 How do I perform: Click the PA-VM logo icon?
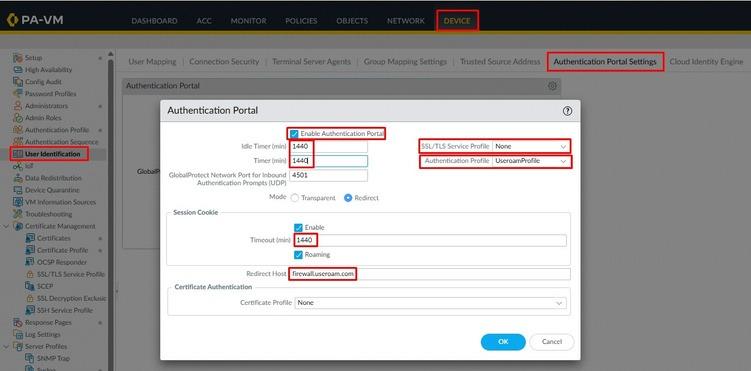coord(12,20)
